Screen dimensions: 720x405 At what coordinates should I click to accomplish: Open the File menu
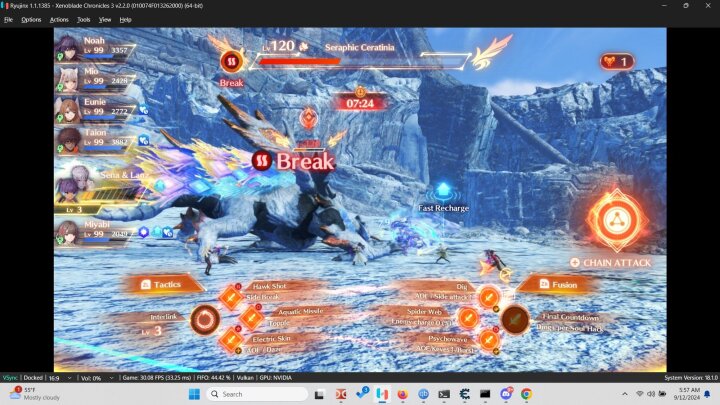8,19
